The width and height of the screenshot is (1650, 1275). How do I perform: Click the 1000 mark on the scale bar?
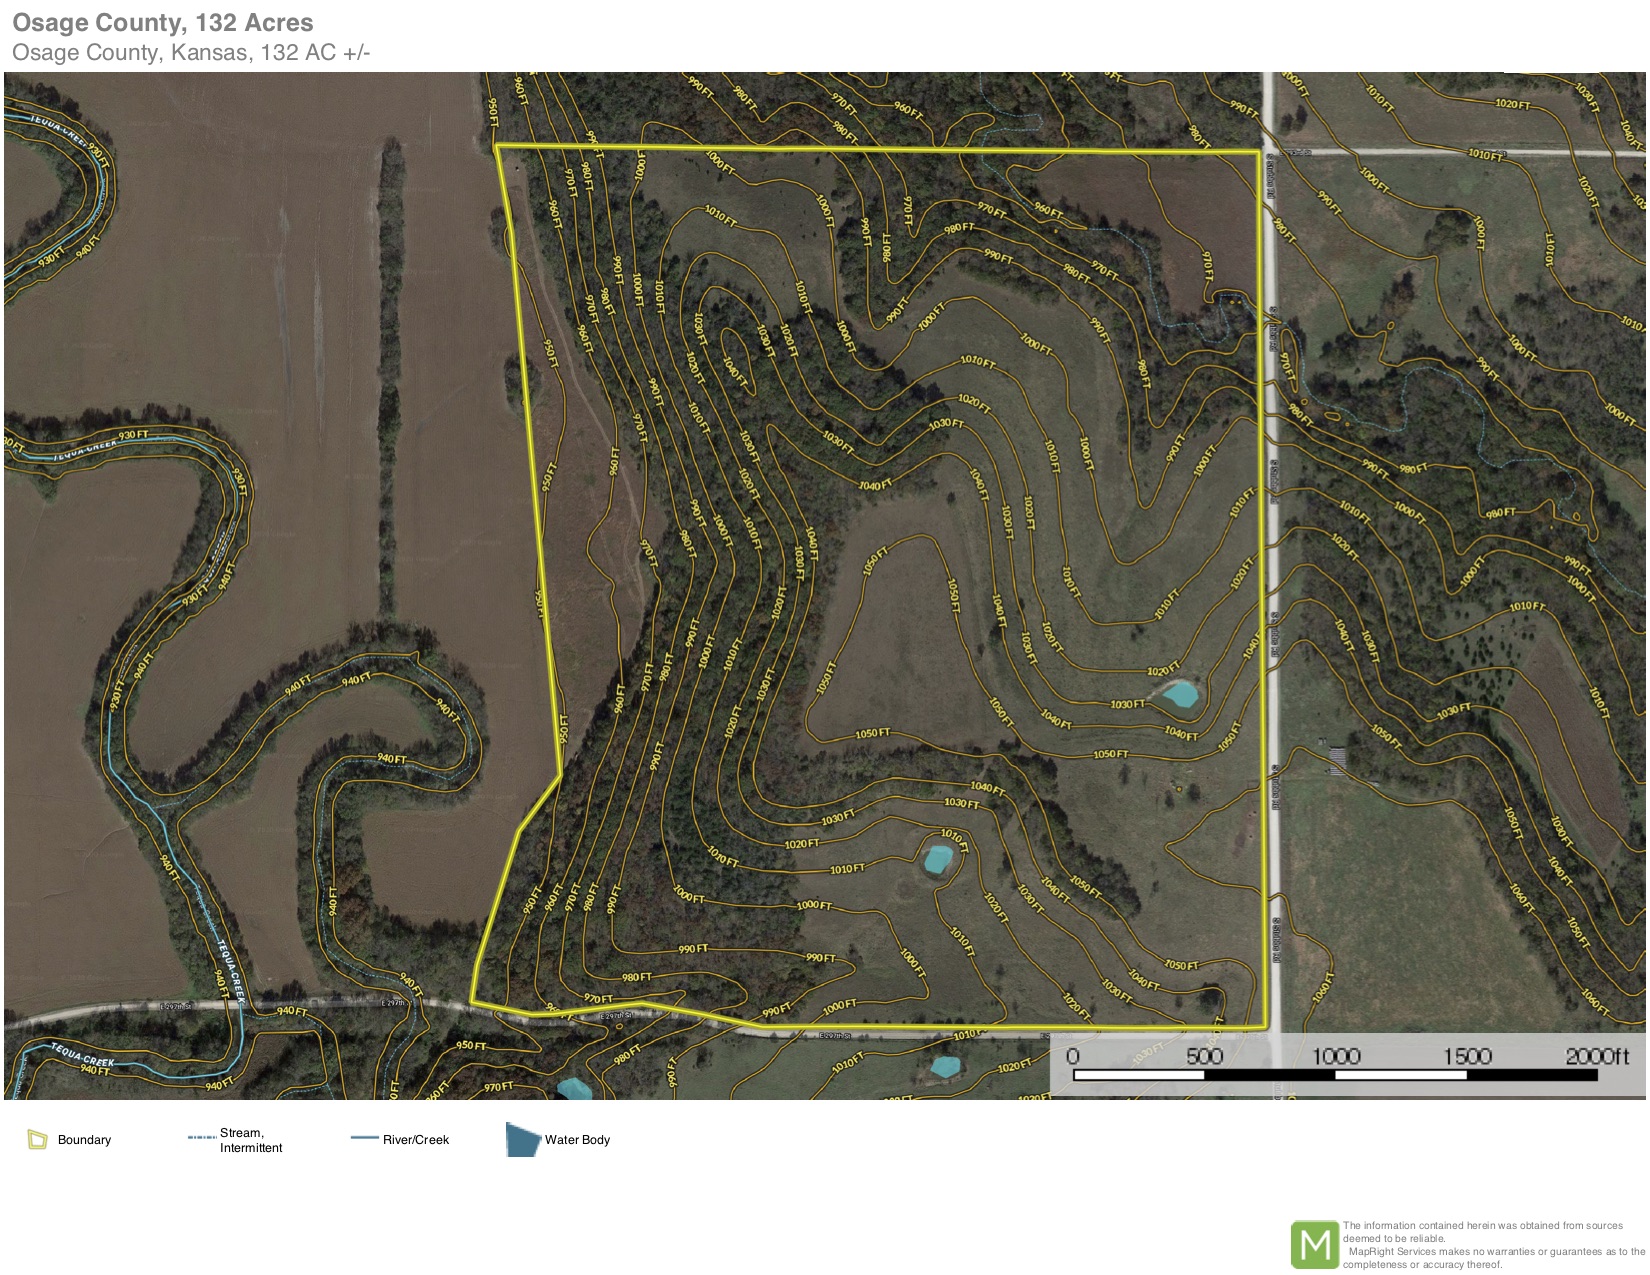pyautogui.click(x=1335, y=1057)
